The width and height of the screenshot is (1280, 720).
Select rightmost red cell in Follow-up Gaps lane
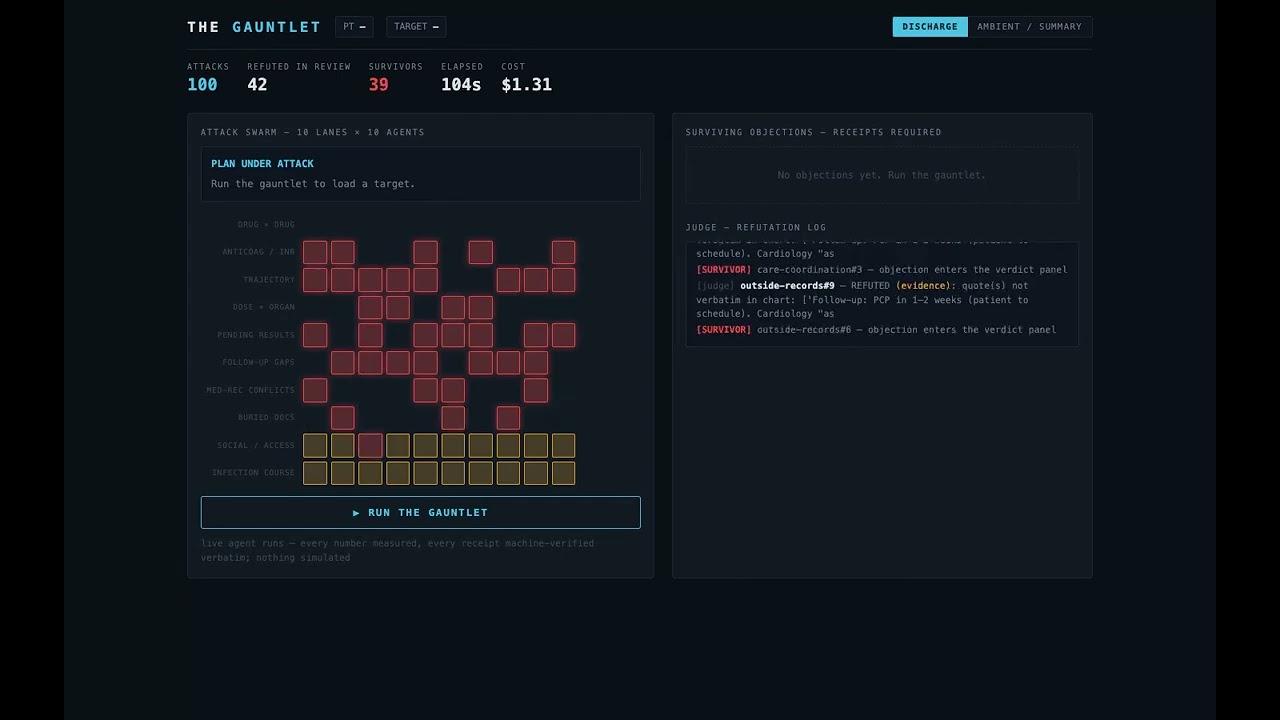[535, 362]
